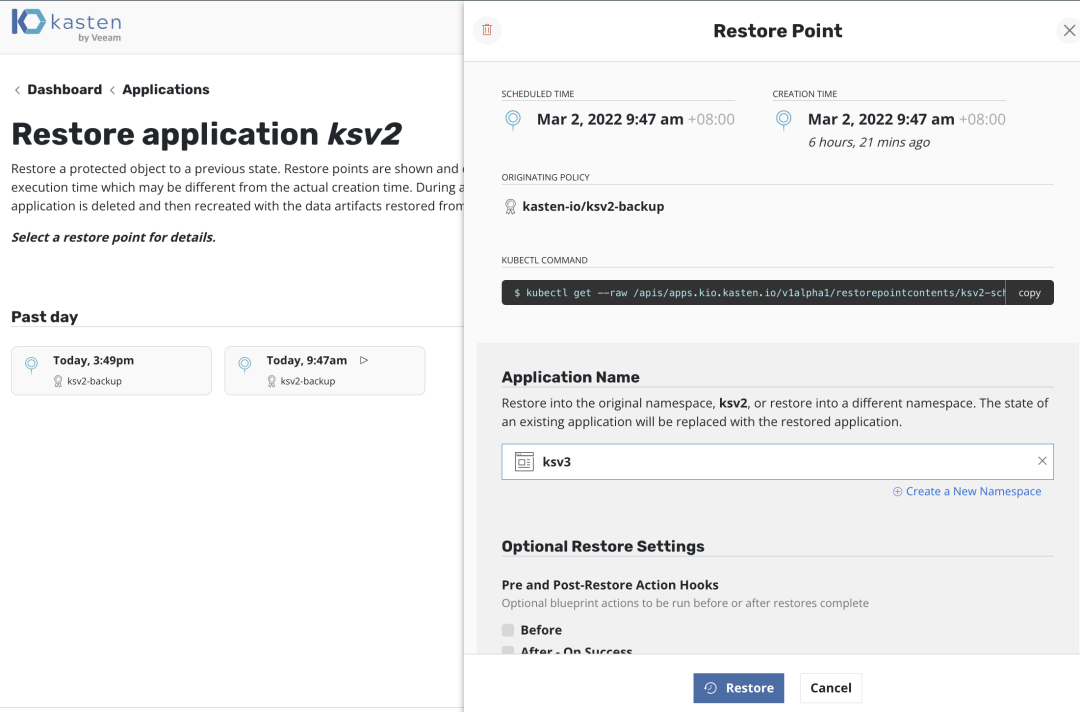Click 'Optional Restore Settings' heading
1080x712 pixels.
(603, 546)
